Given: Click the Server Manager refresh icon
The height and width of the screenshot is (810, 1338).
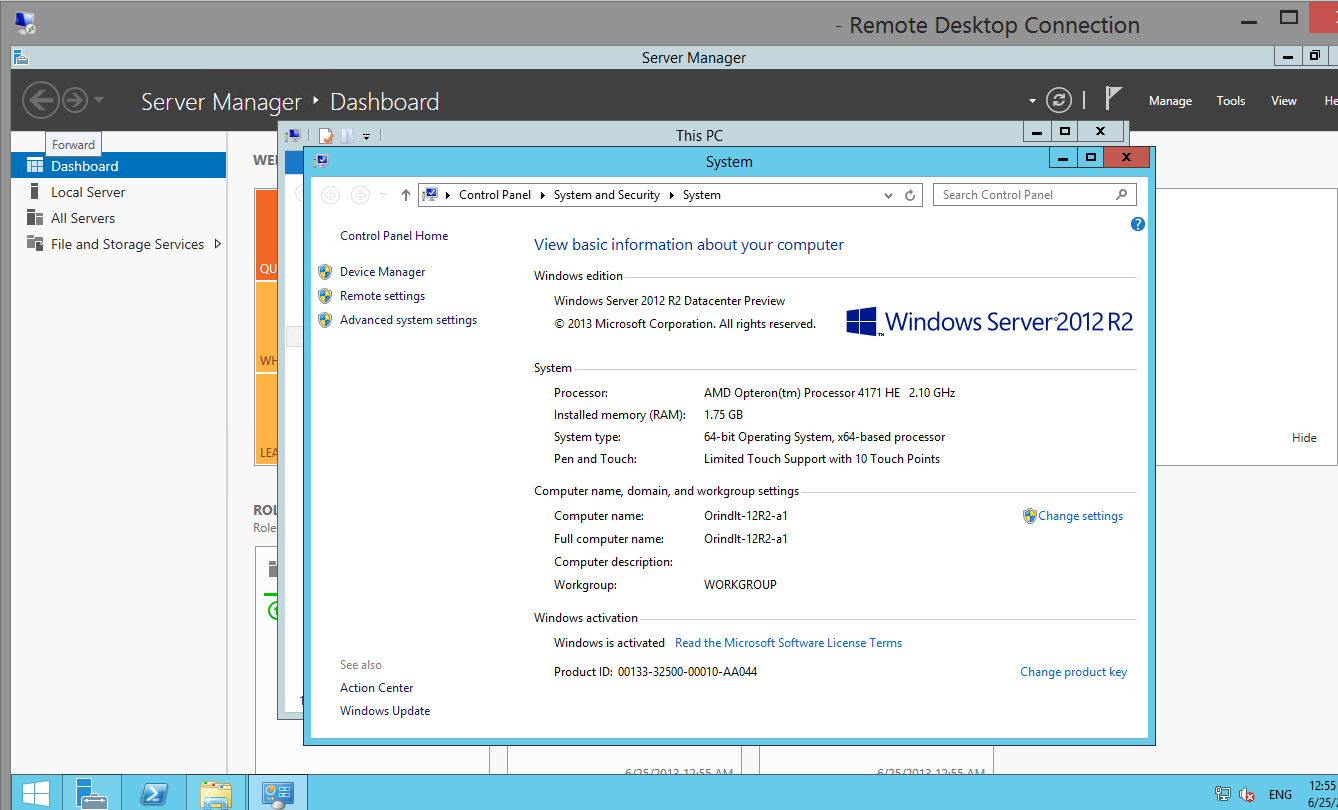Looking at the screenshot, I should click(1058, 100).
